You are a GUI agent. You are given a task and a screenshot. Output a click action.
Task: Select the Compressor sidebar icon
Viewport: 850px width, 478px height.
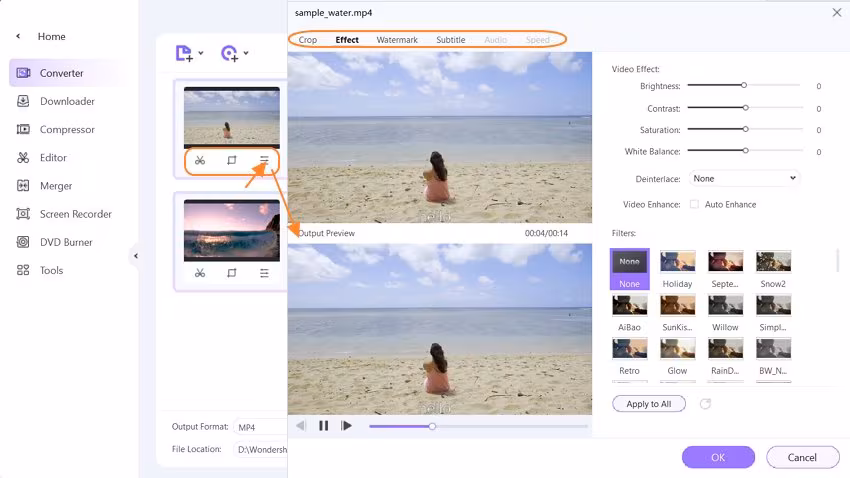point(23,129)
